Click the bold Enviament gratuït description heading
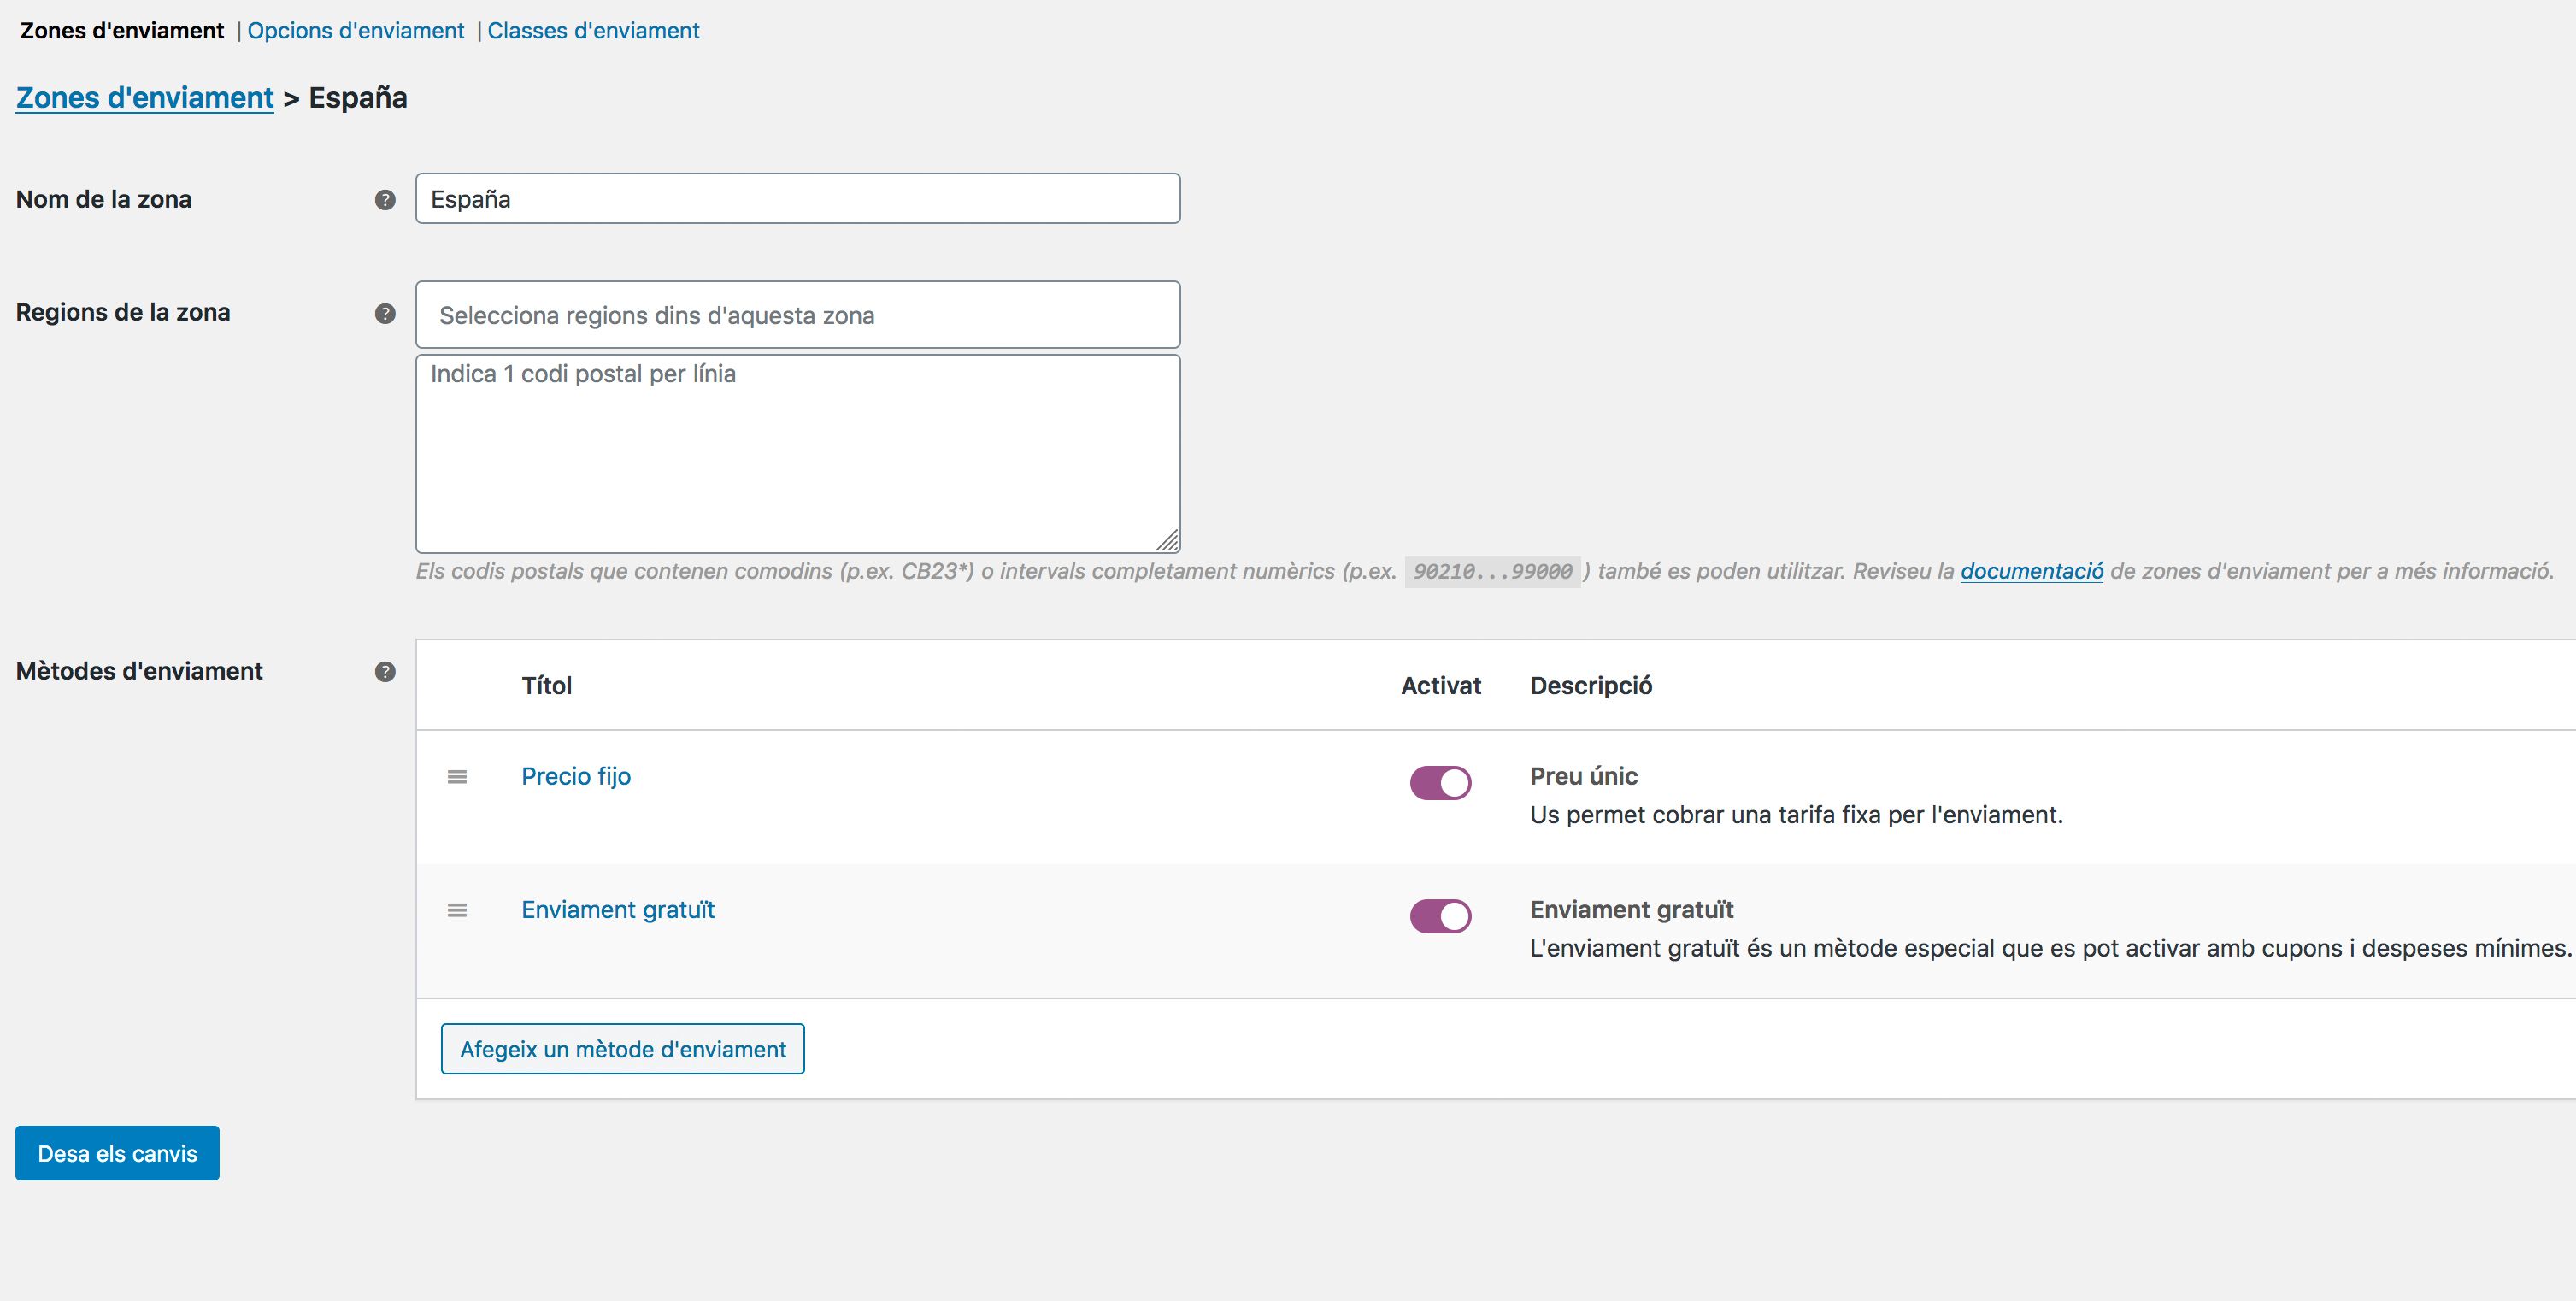 [1632, 910]
